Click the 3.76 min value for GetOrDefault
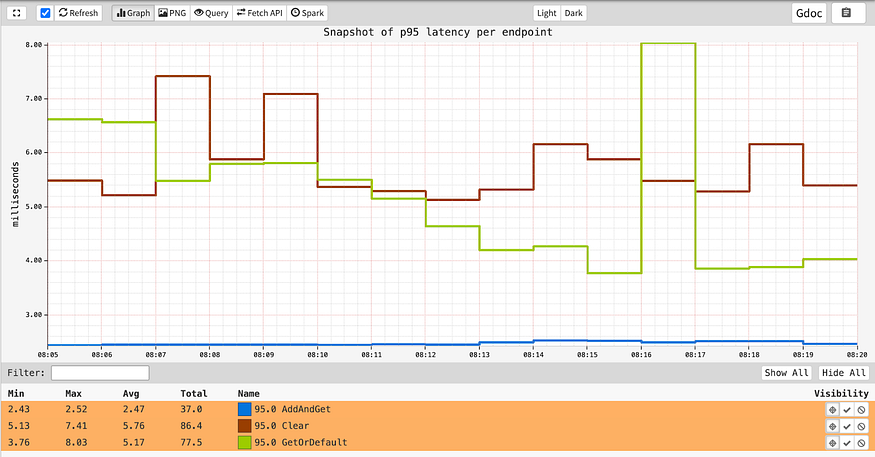The height and width of the screenshot is (457, 875). 19,442
